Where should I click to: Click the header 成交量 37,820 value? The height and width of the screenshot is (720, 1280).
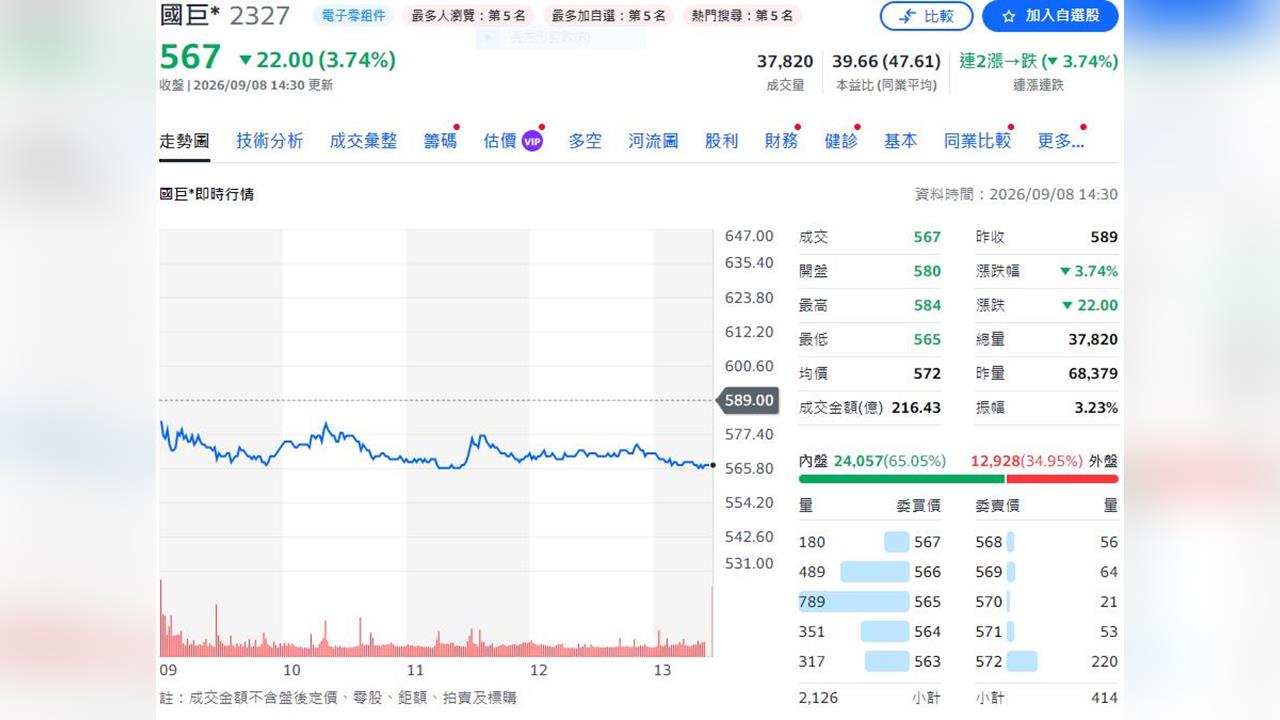coord(785,61)
